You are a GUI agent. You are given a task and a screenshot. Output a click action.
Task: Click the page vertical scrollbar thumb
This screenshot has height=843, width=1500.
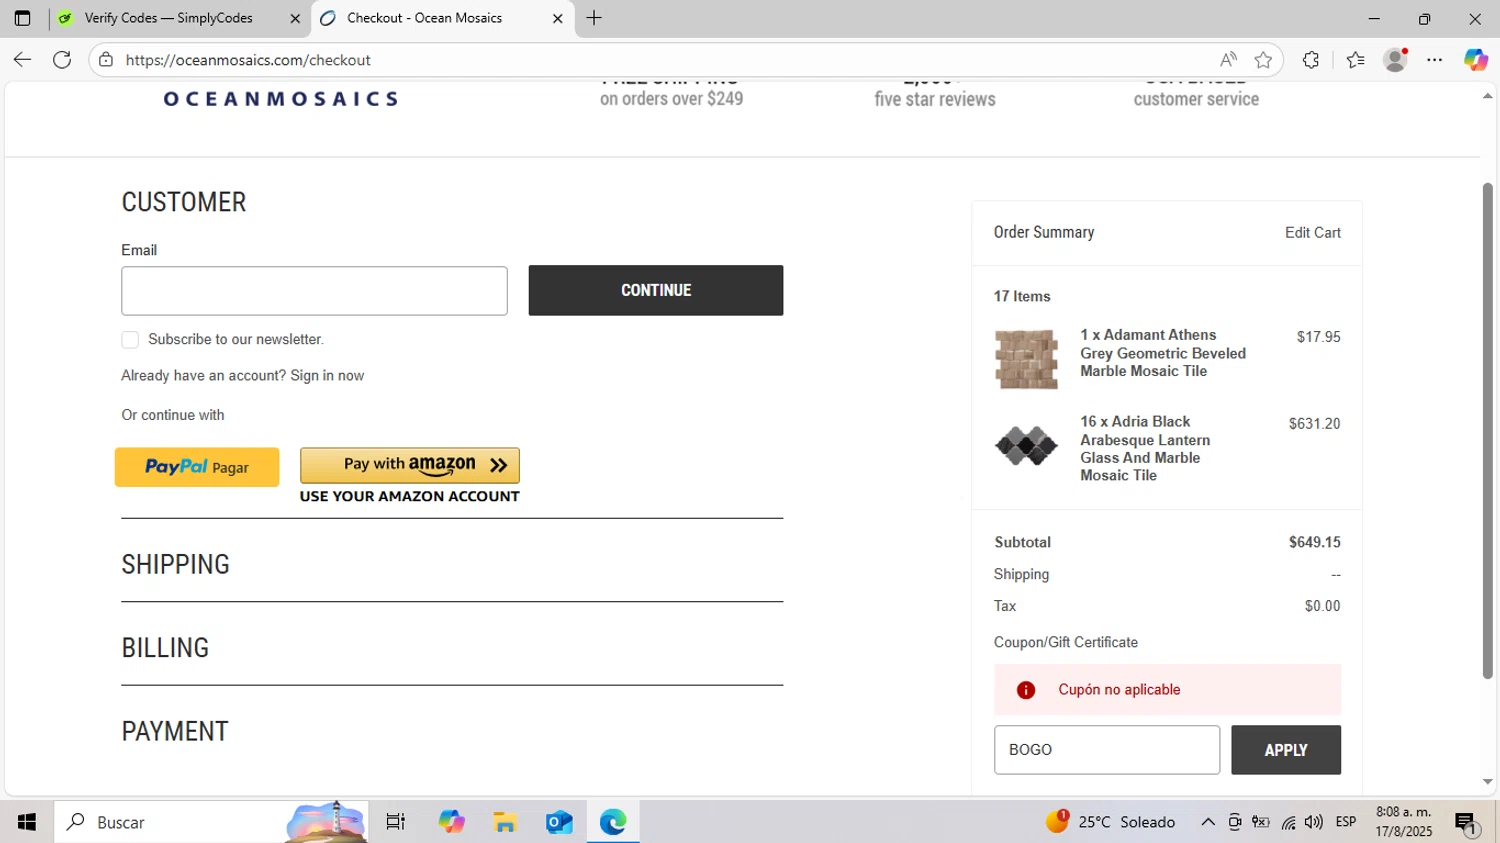click(x=1488, y=431)
